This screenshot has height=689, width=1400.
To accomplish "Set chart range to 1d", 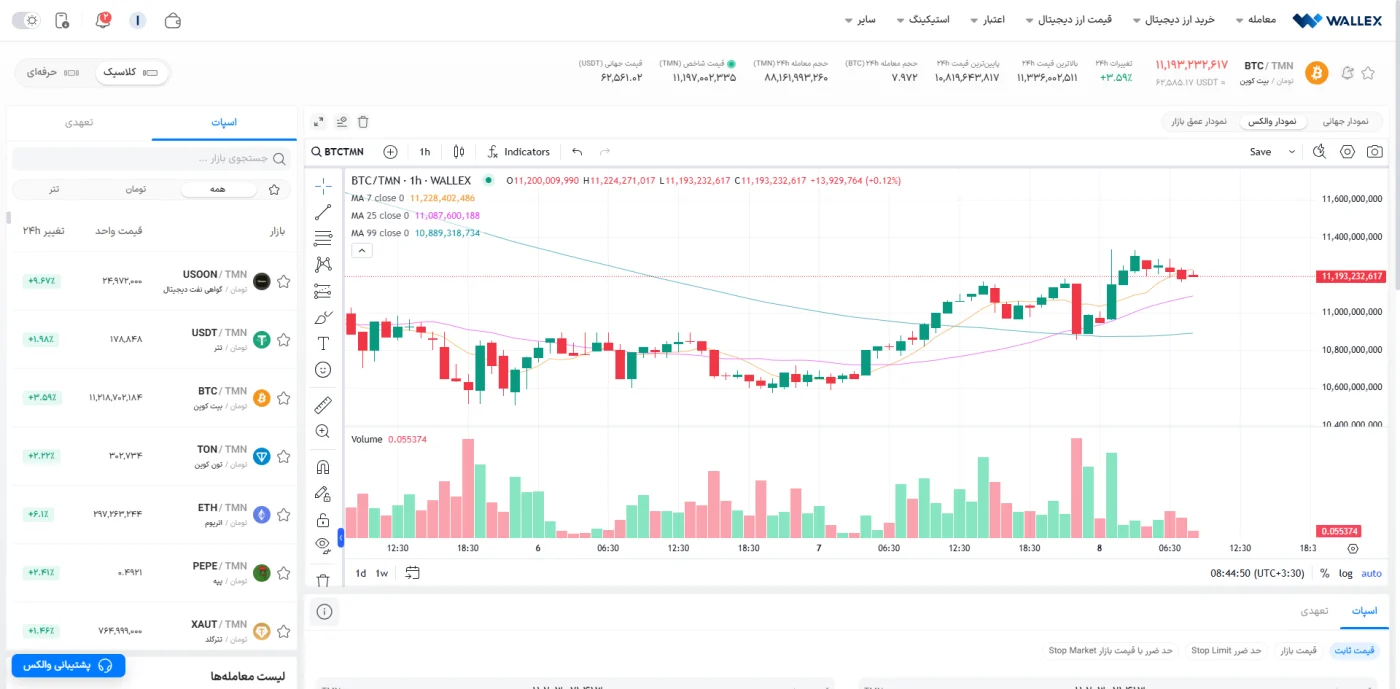I will click(x=361, y=573).
